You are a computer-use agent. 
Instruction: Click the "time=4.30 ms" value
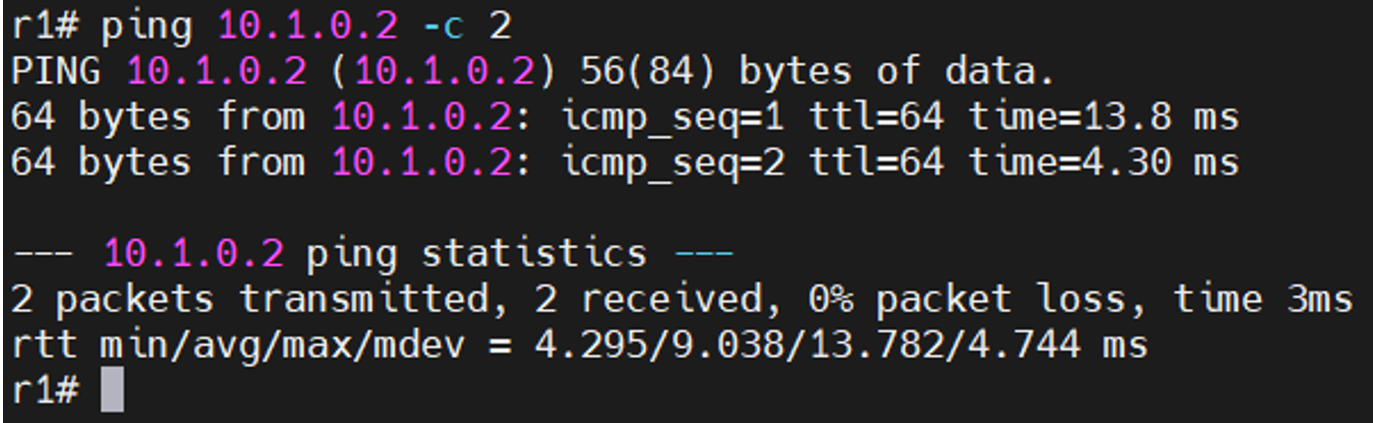pyautogui.click(x=1103, y=163)
